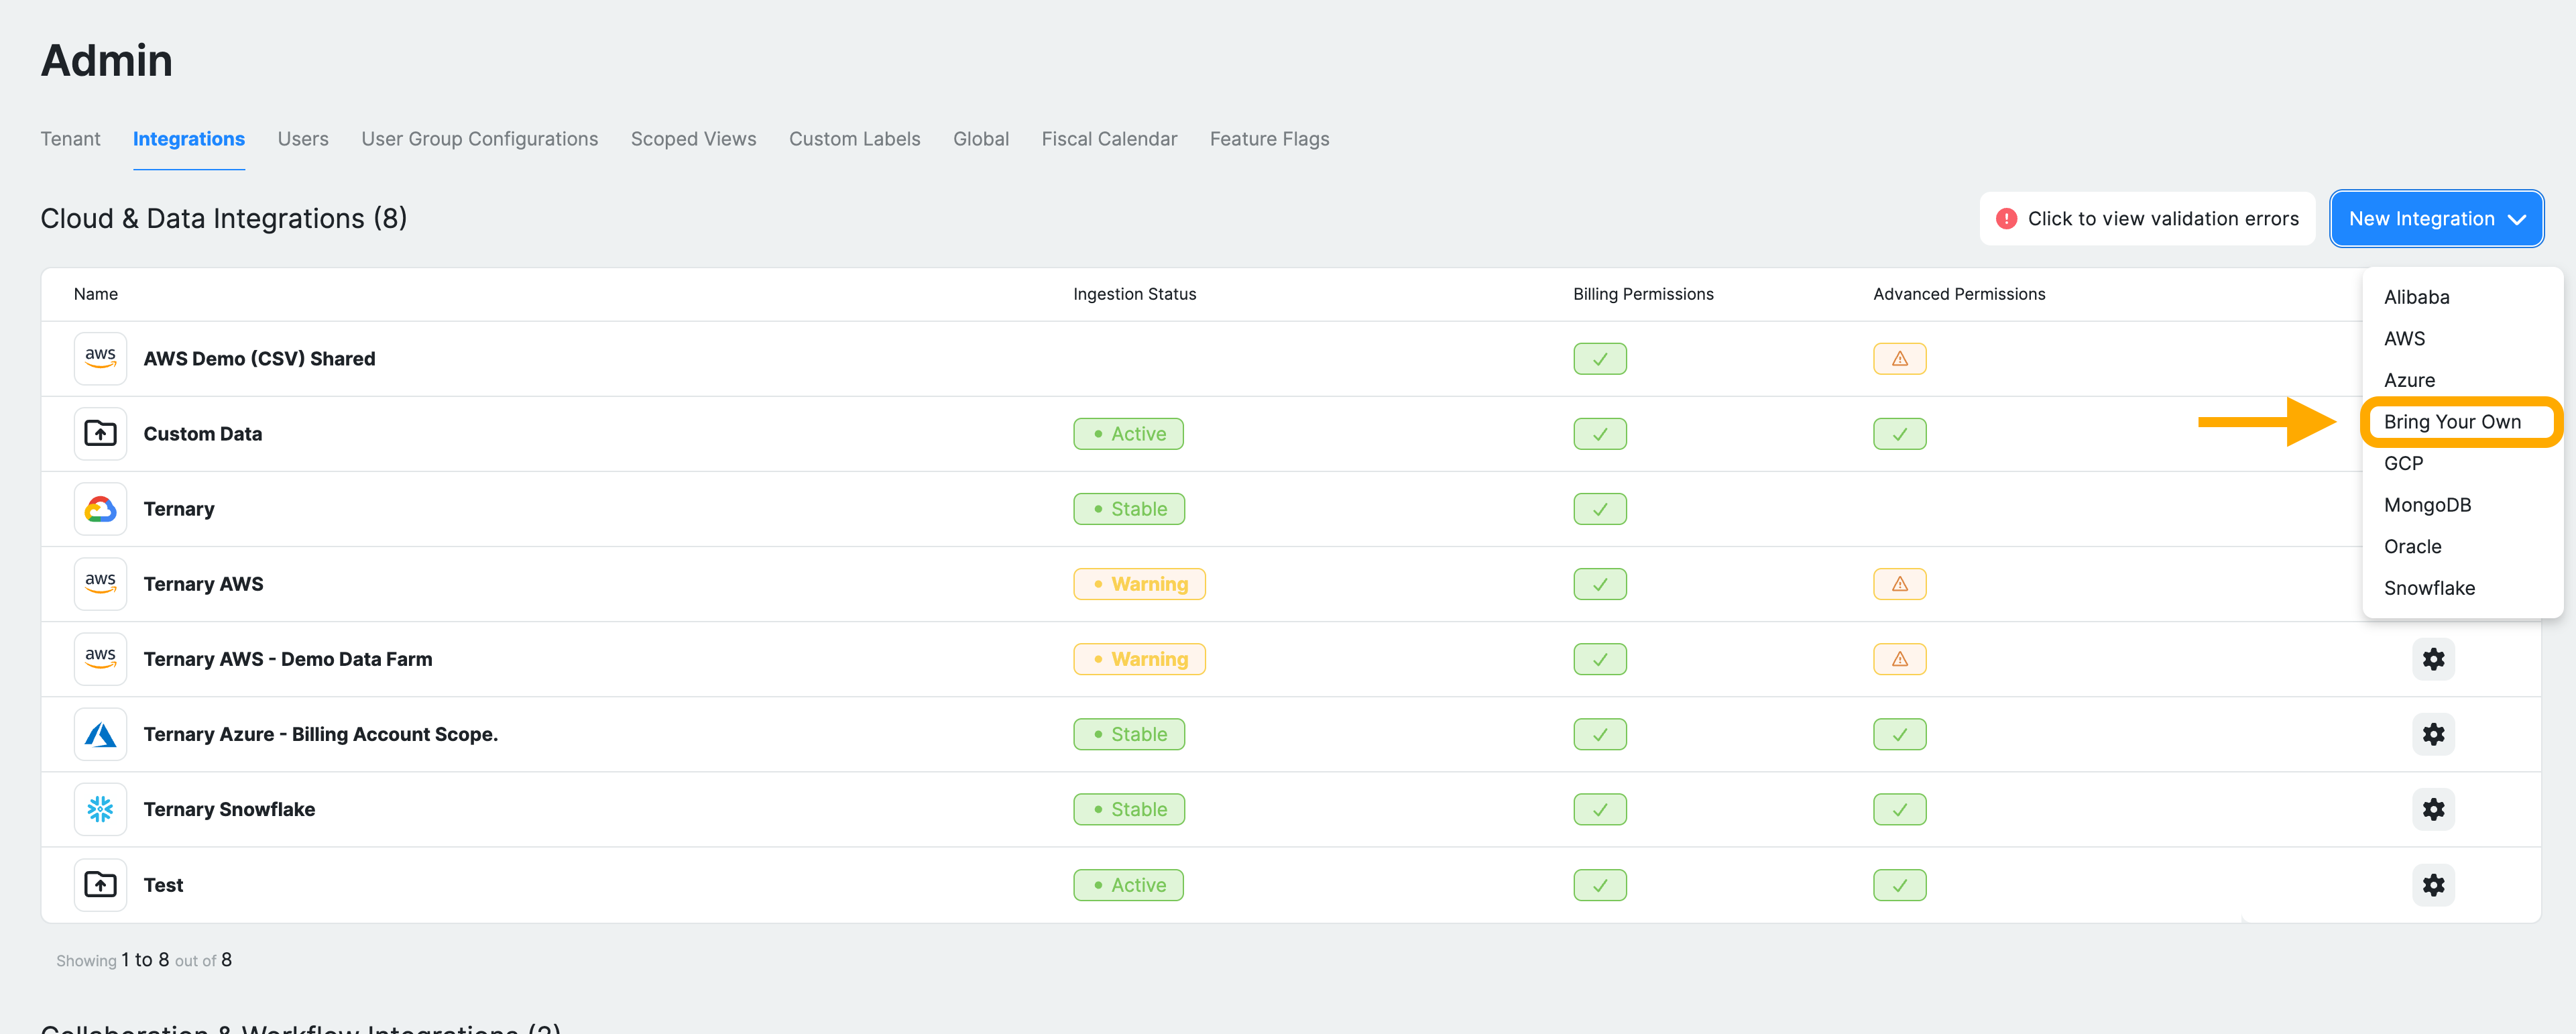Click advanced permissions warning for Ternary AWS
The height and width of the screenshot is (1034, 2576).
(1899, 584)
